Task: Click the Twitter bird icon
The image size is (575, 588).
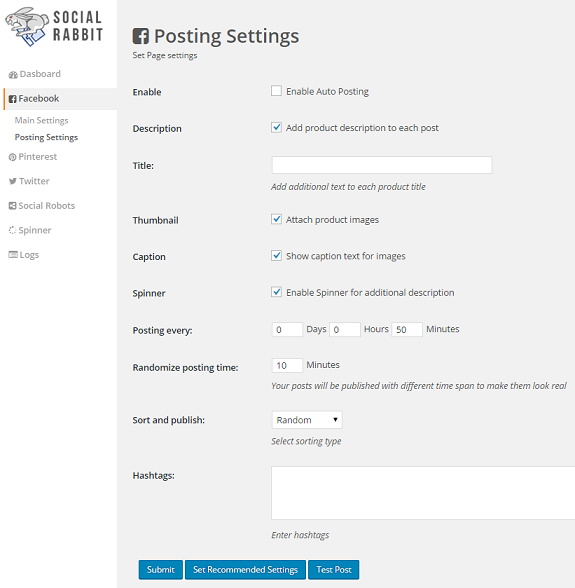Action: click(x=13, y=182)
